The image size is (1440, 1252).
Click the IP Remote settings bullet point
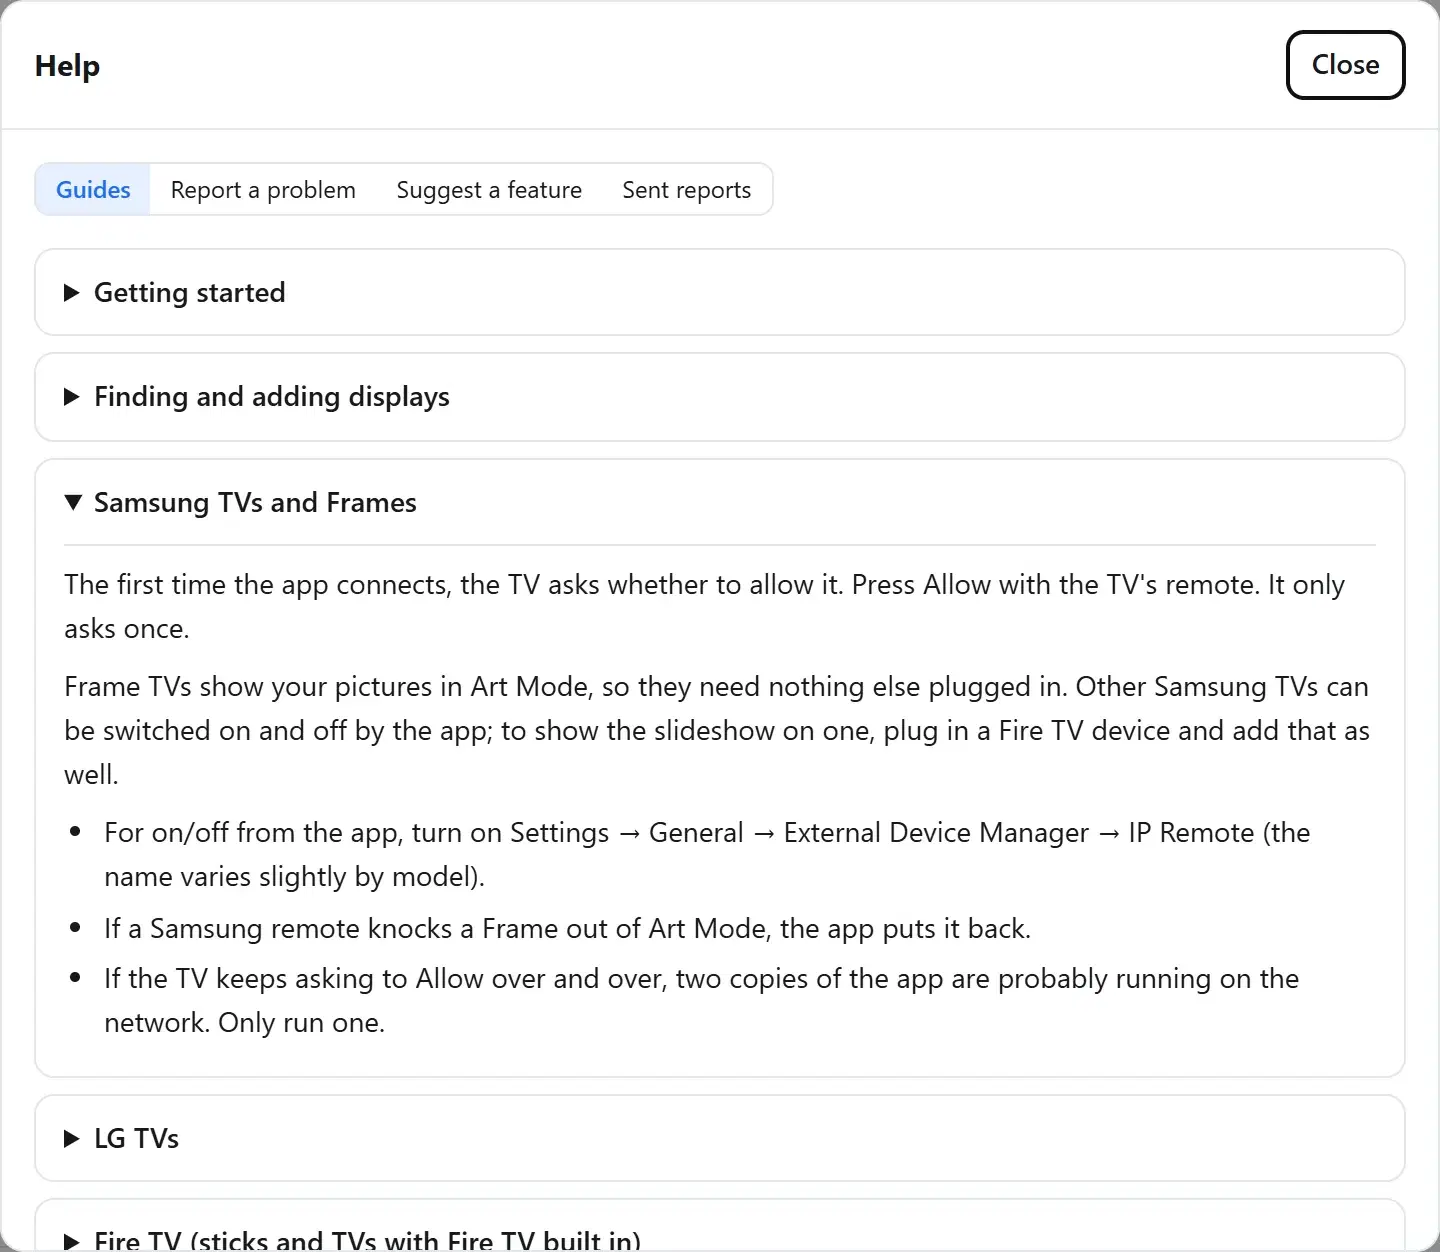click(707, 855)
